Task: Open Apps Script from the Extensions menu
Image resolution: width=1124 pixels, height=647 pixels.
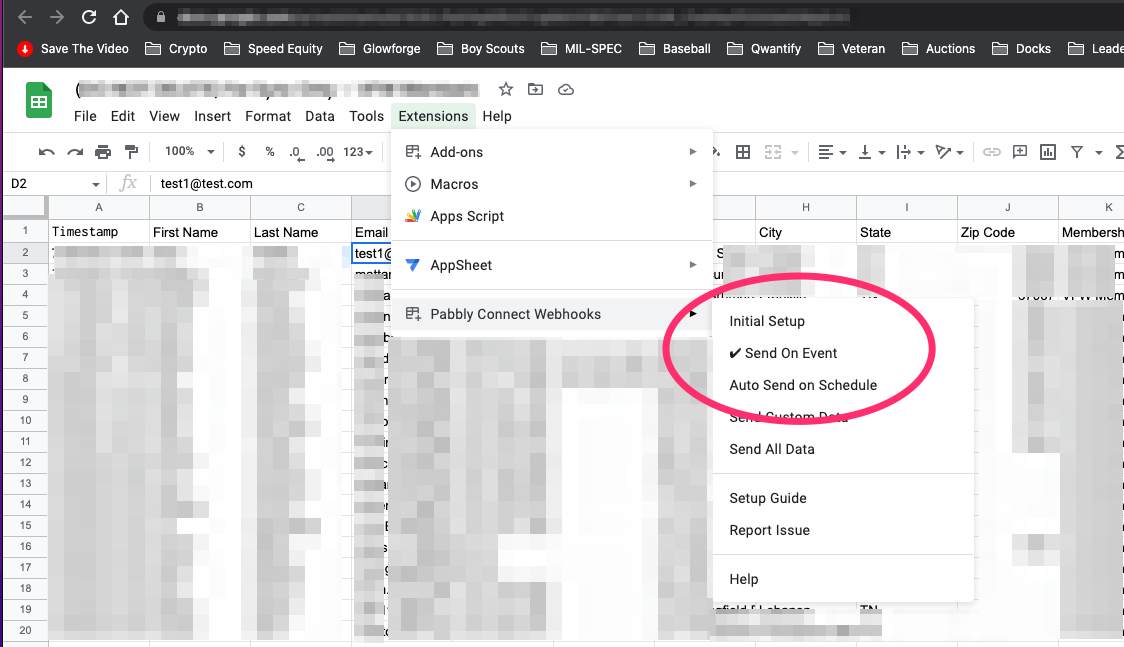Action: (x=552, y=216)
